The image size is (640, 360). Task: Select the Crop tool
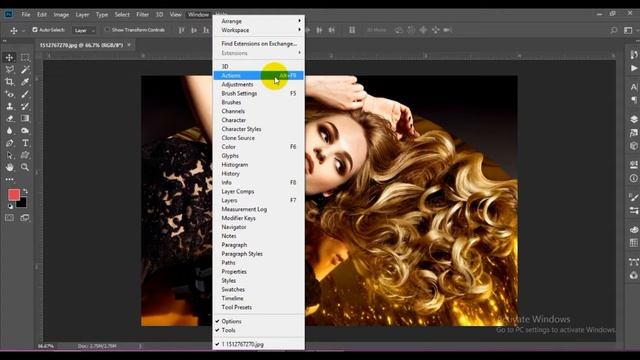tap(9, 82)
